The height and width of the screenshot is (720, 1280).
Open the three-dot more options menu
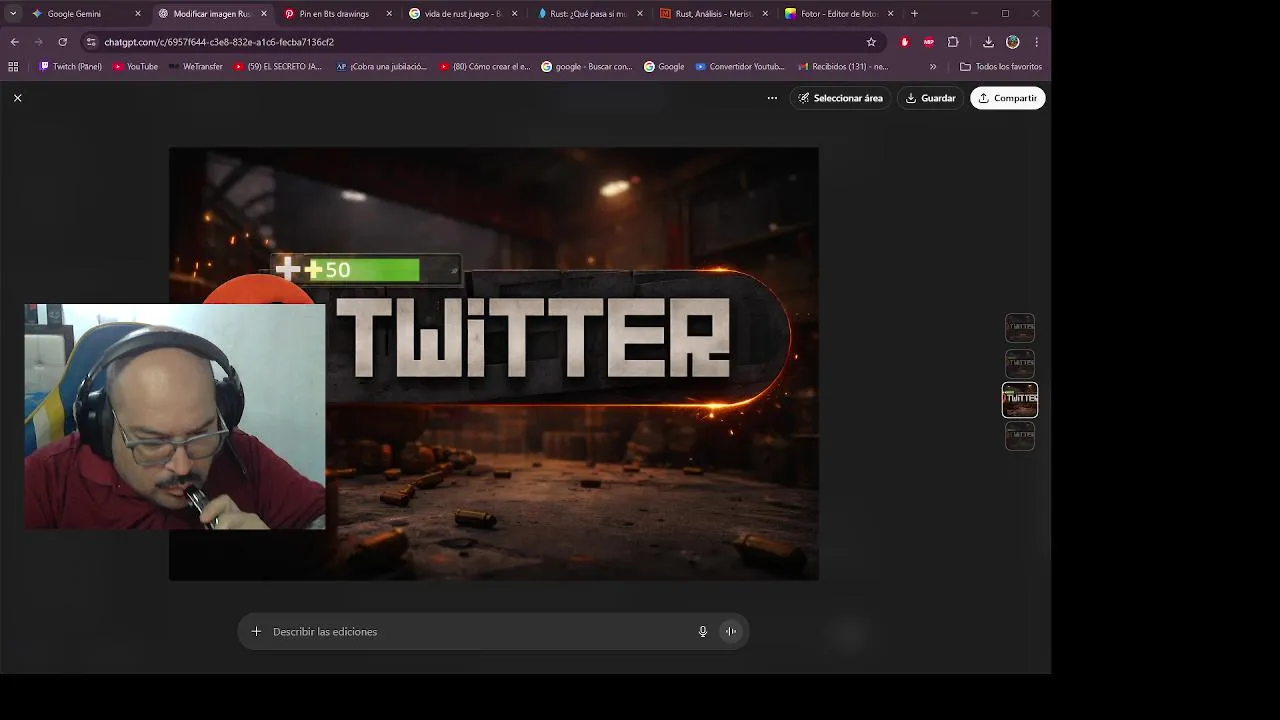772,98
